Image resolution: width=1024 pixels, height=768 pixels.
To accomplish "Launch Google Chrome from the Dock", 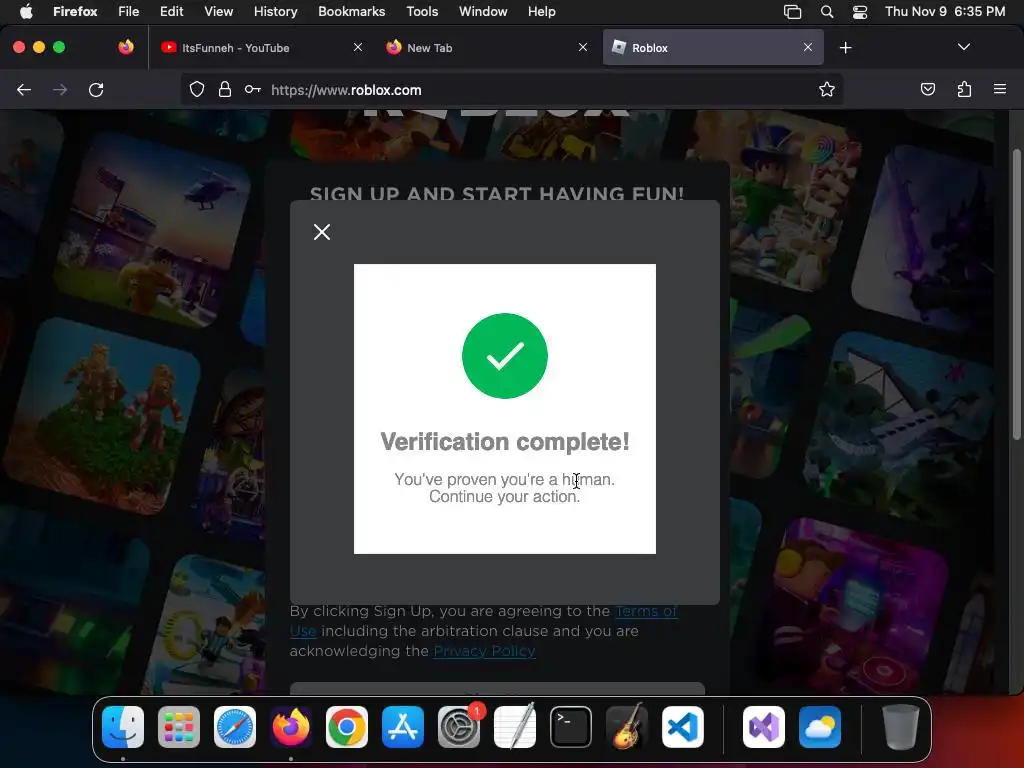I will [x=347, y=727].
